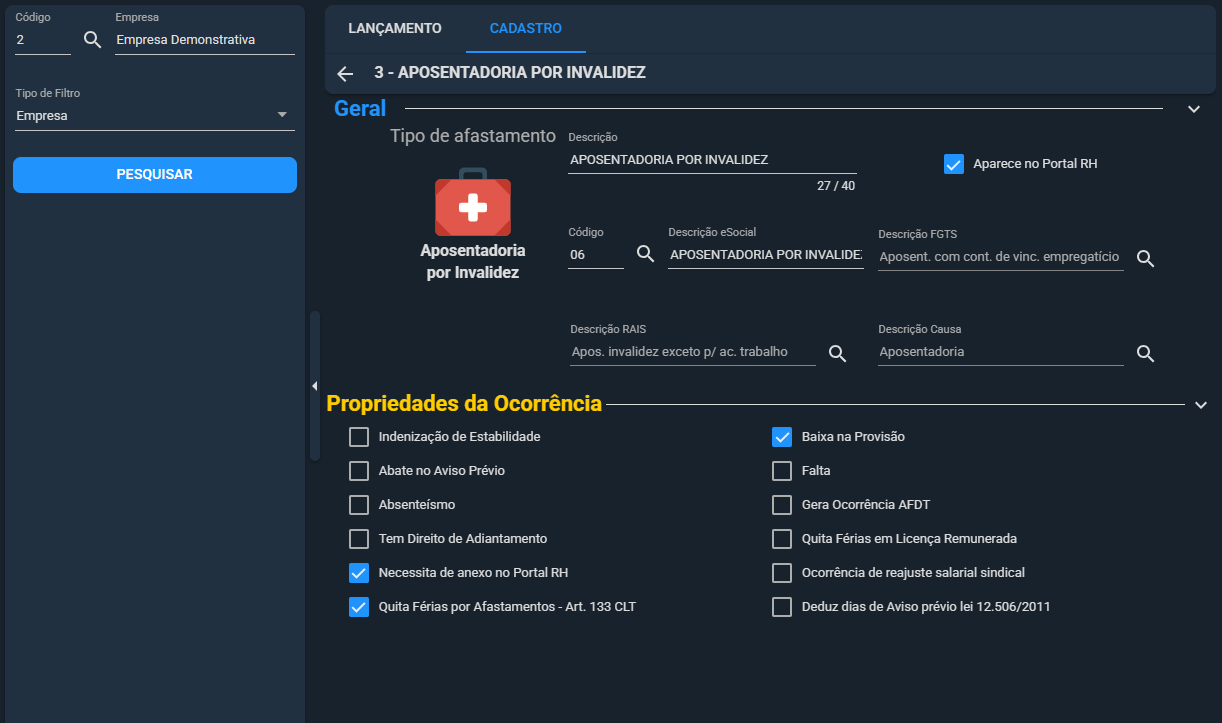
Task: Click the eSocial Código field 06
Action: (596, 255)
